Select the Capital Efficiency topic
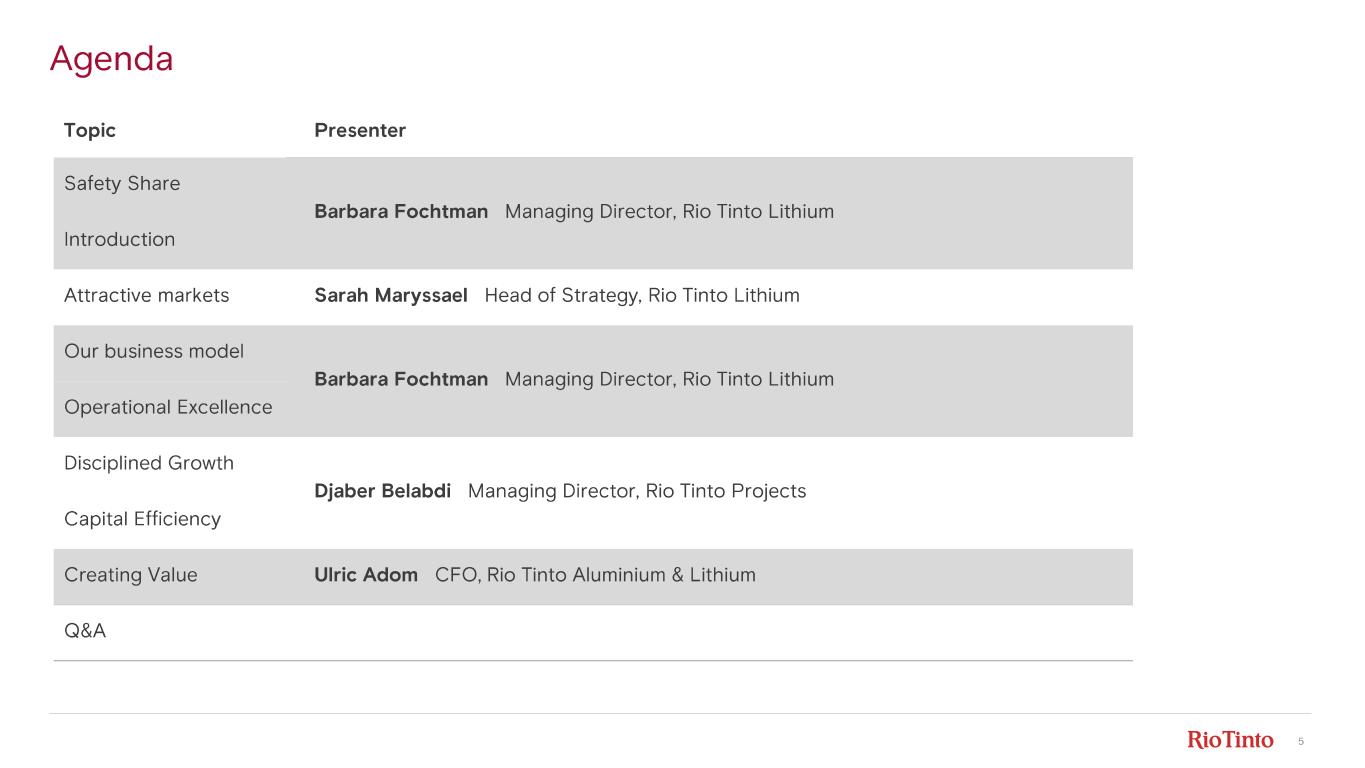This screenshot has height=768, width=1365. point(142,520)
